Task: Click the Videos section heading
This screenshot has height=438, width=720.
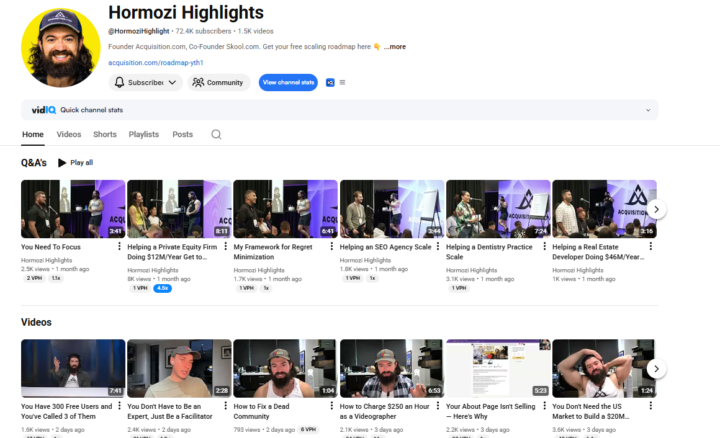Action: click(x=36, y=322)
